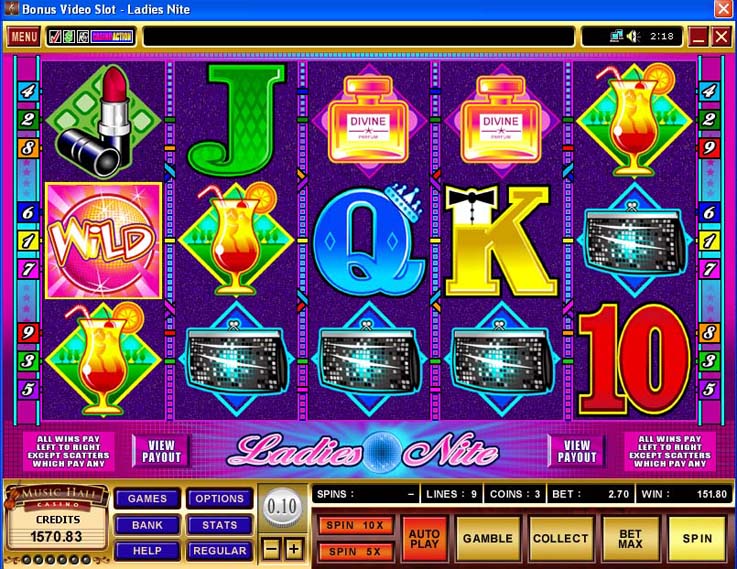The width and height of the screenshot is (737, 569).
Task: Open the Options menu
Action: (x=220, y=499)
